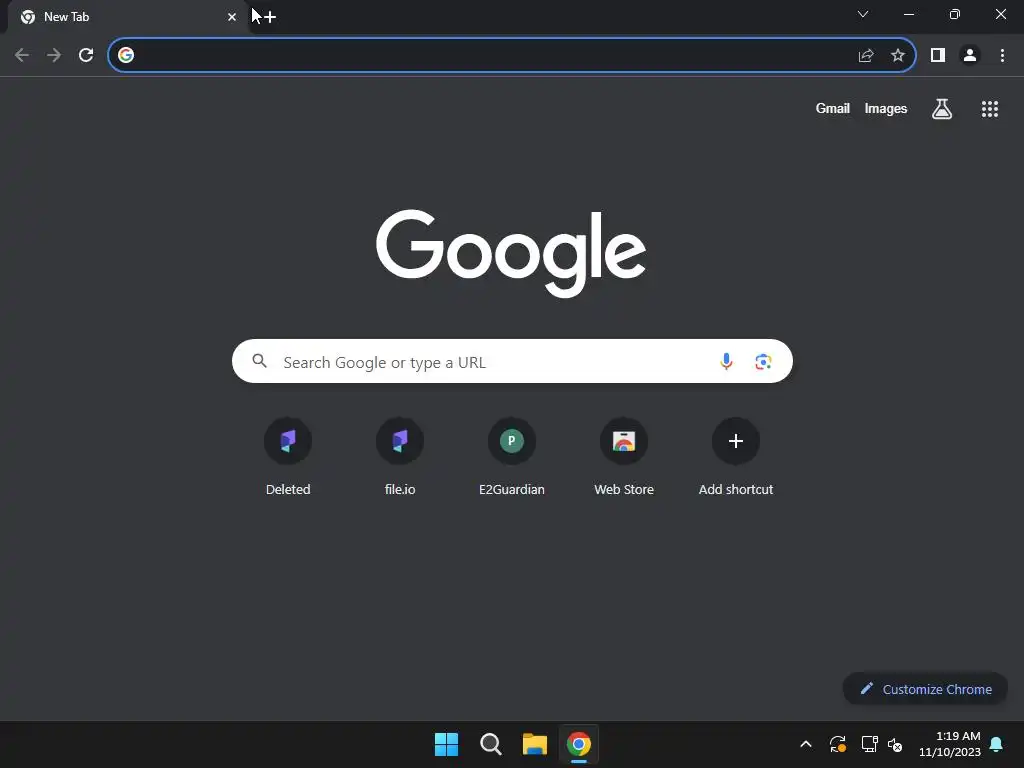Open the network status tray icon
The image size is (1024, 768).
869,744
